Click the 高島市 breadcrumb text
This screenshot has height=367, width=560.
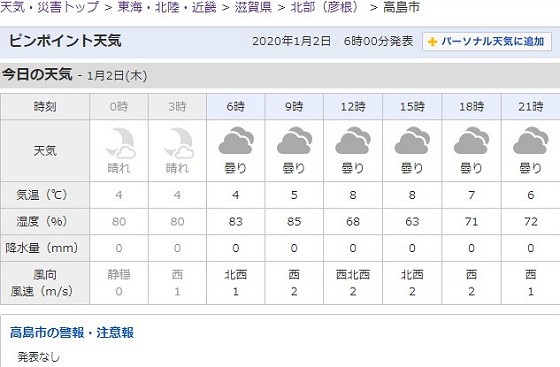(x=401, y=7)
